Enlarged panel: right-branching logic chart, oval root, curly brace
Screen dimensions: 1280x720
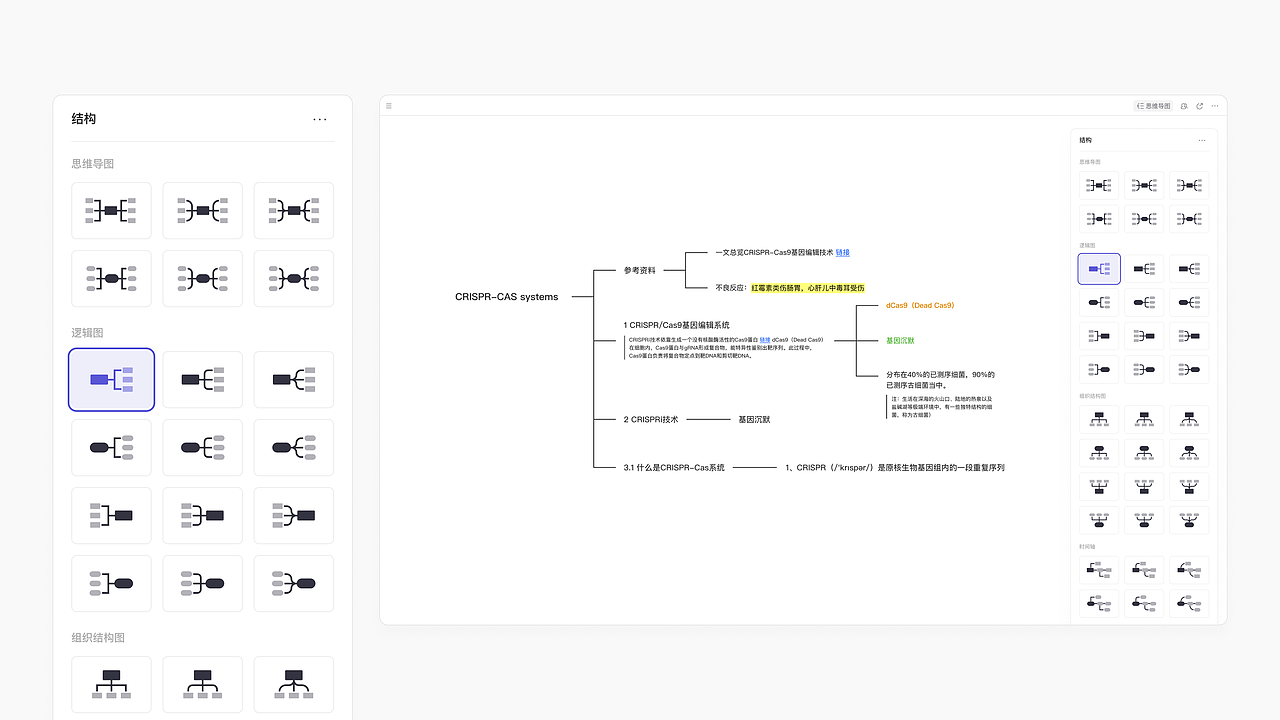(203, 447)
